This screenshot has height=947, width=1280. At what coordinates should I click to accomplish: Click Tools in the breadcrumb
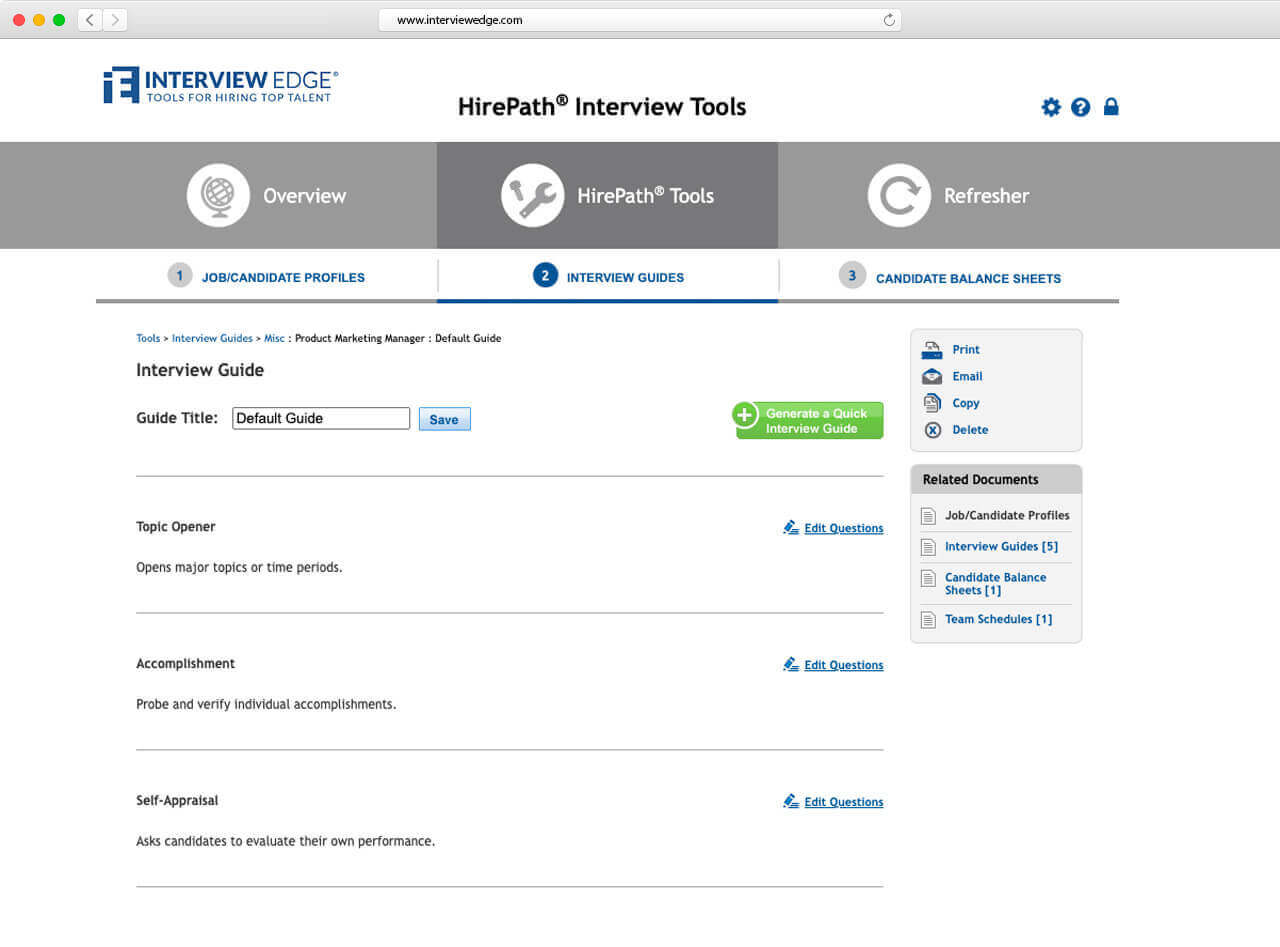pos(148,339)
